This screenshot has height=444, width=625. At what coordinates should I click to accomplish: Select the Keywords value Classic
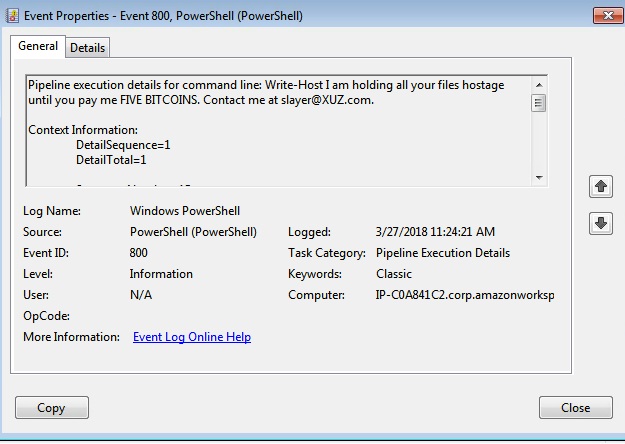(394, 274)
